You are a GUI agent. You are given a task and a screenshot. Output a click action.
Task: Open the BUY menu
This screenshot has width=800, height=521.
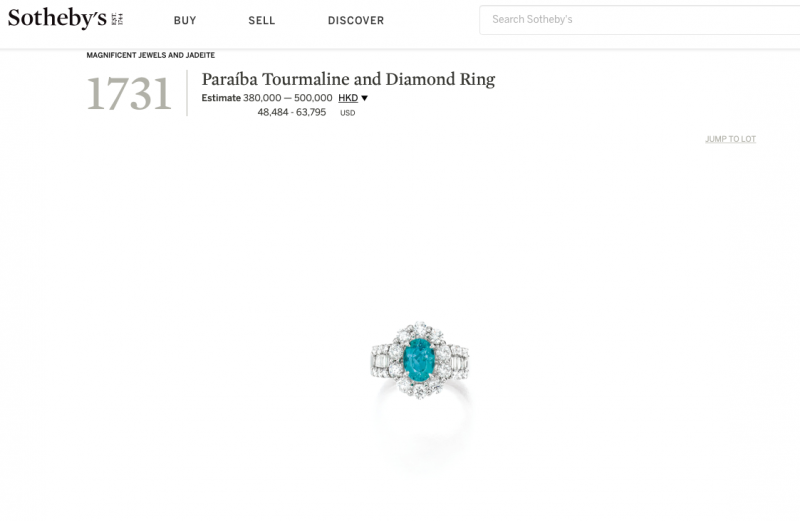pos(185,20)
